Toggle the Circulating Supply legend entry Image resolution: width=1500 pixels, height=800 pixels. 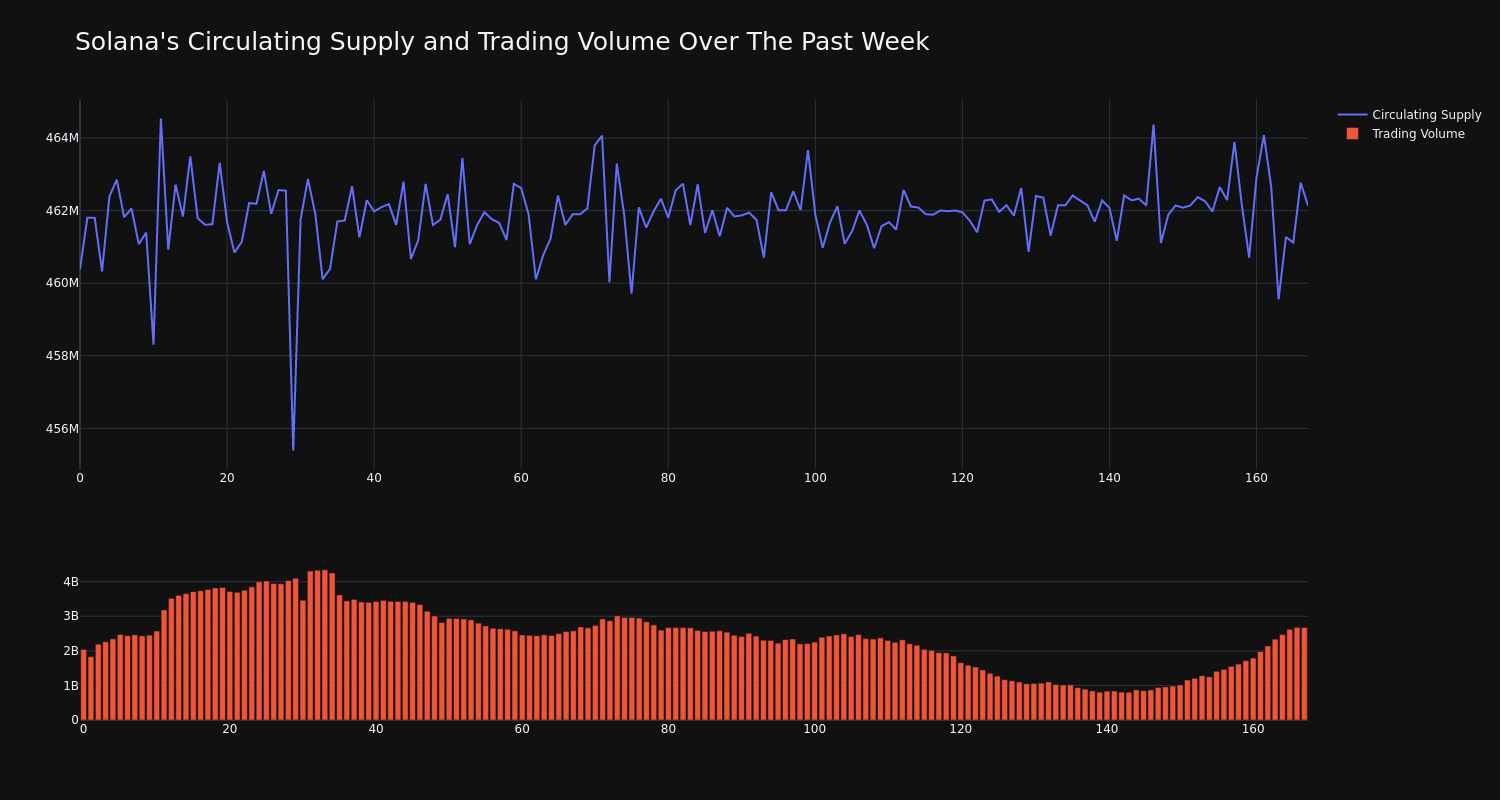(x=1409, y=115)
